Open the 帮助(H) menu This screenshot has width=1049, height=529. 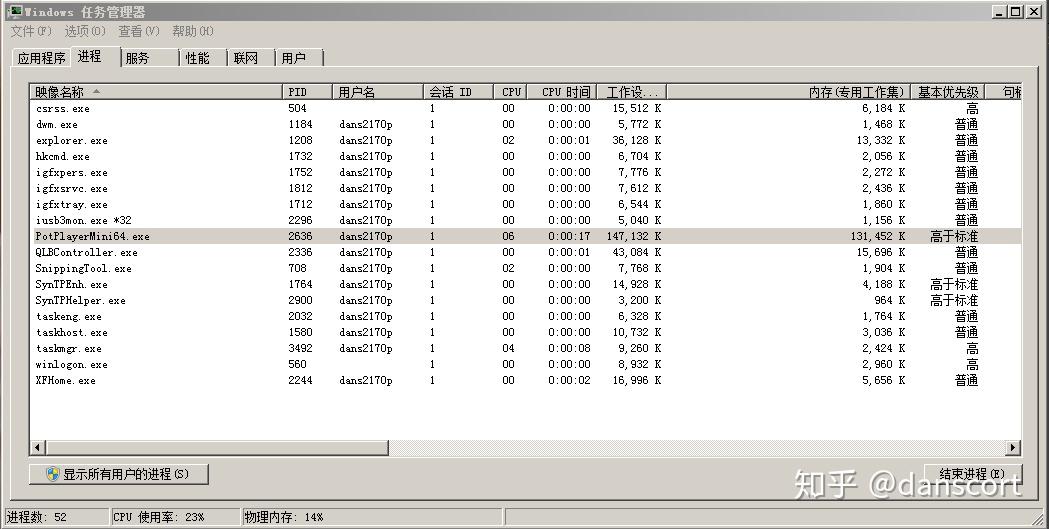click(193, 31)
